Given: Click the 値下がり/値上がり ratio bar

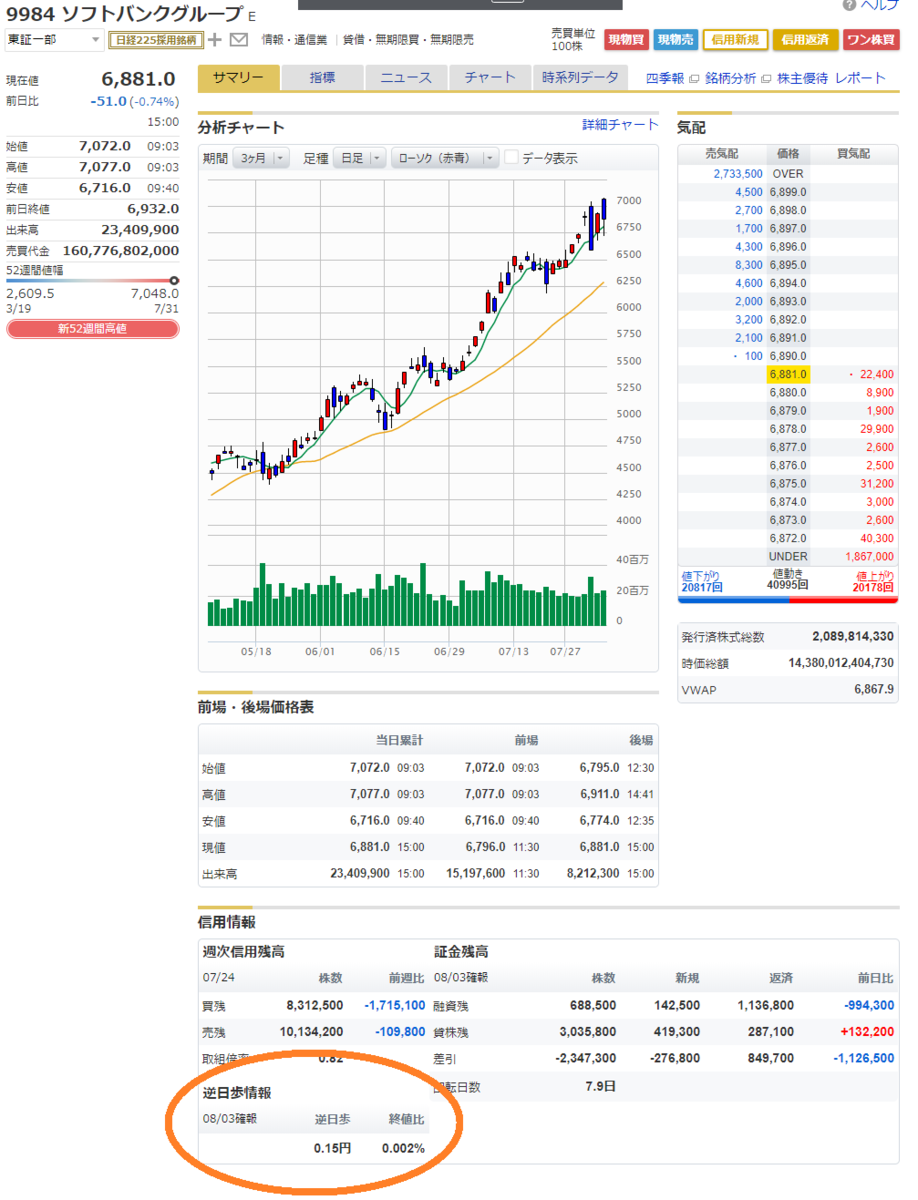Looking at the screenshot, I should [788, 599].
